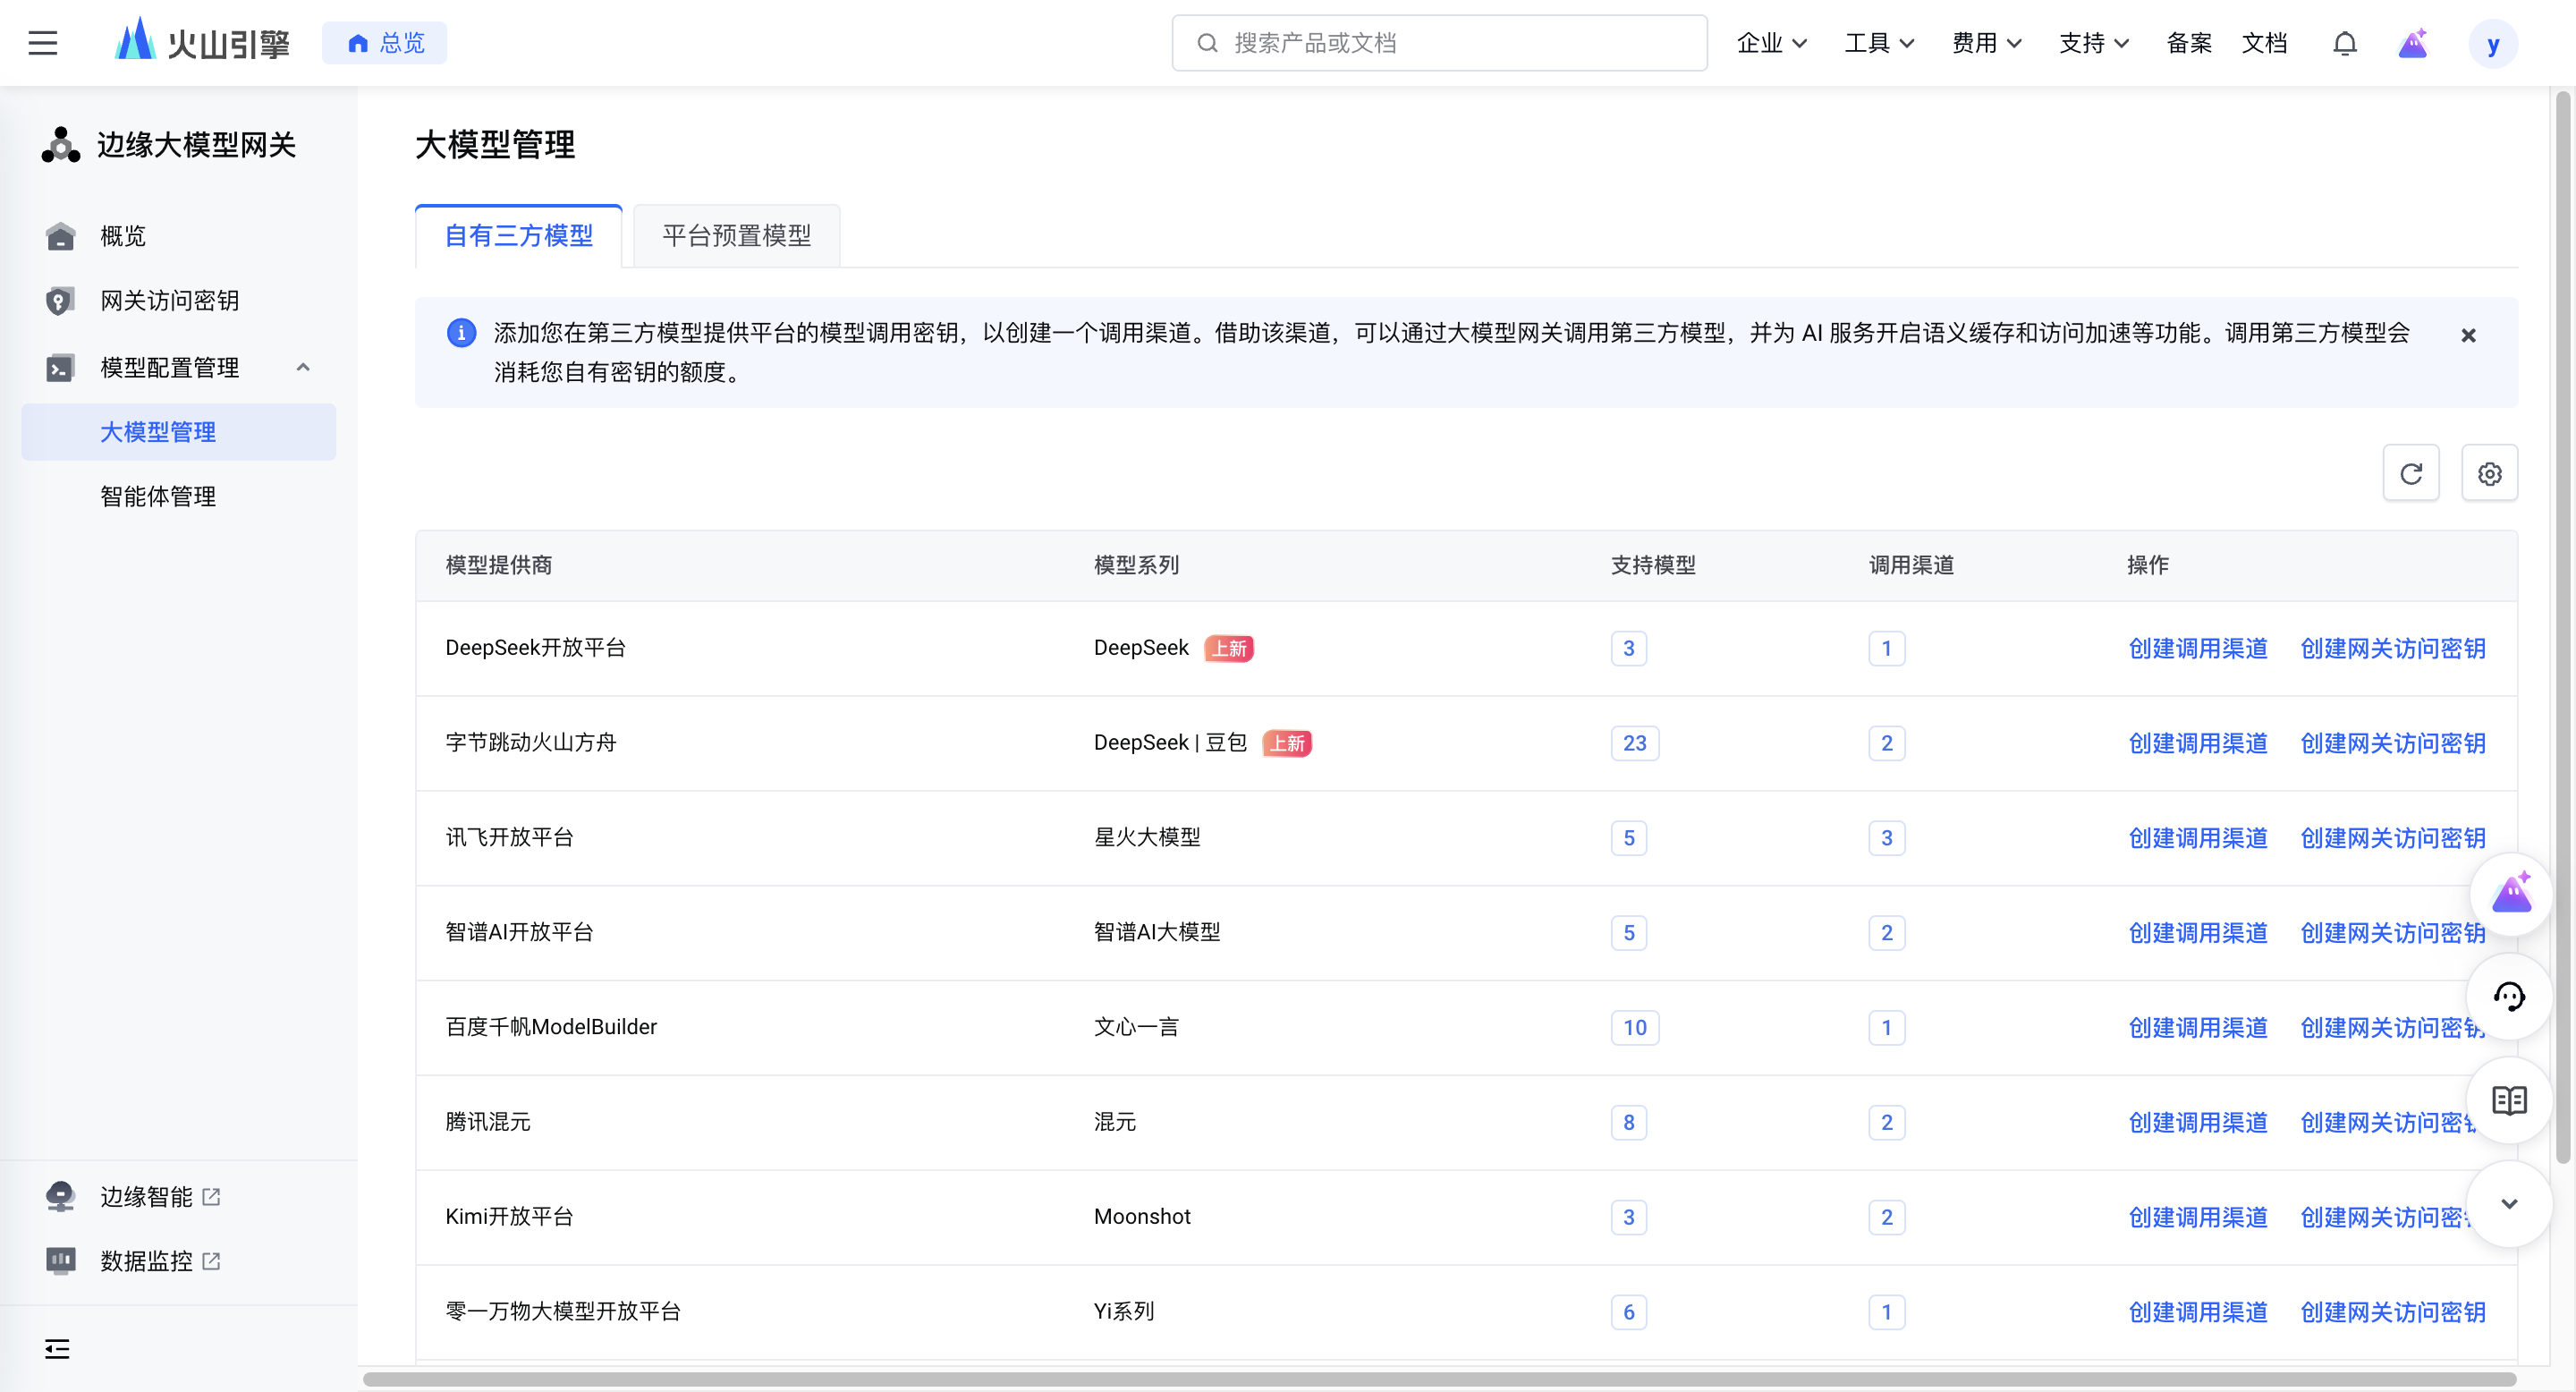2576x1392 pixels.
Task: Click the AI assistant icon in top bar
Action: point(2413,43)
